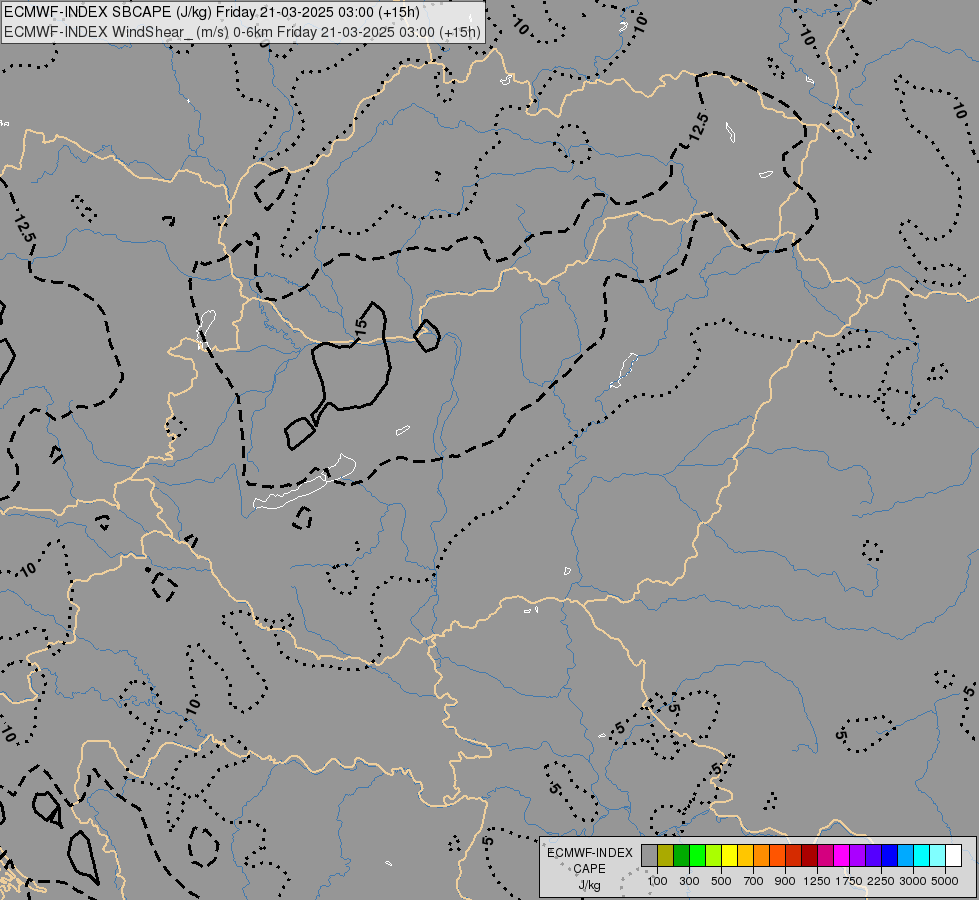This screenshot has height=900, width=979.
Task: Click the SBCAPE title line in header
Action: coord(212,12)
